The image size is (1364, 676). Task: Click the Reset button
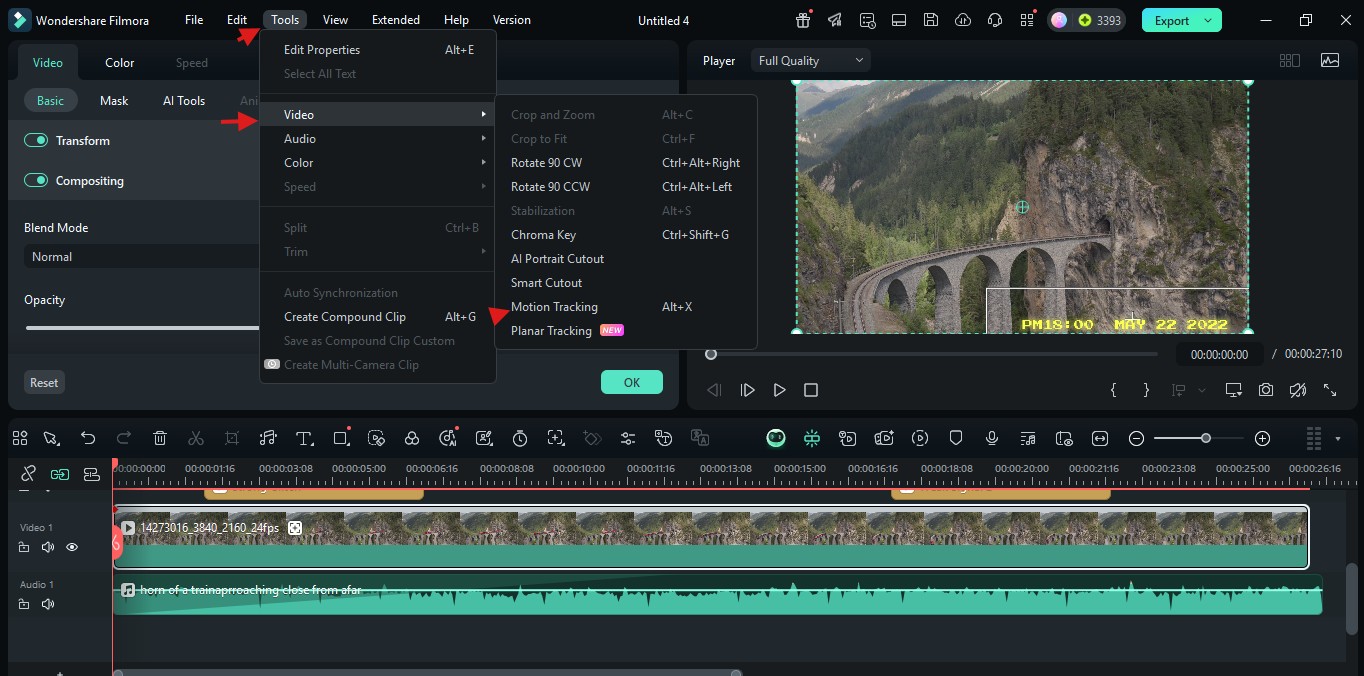click(x=44, y=382)
